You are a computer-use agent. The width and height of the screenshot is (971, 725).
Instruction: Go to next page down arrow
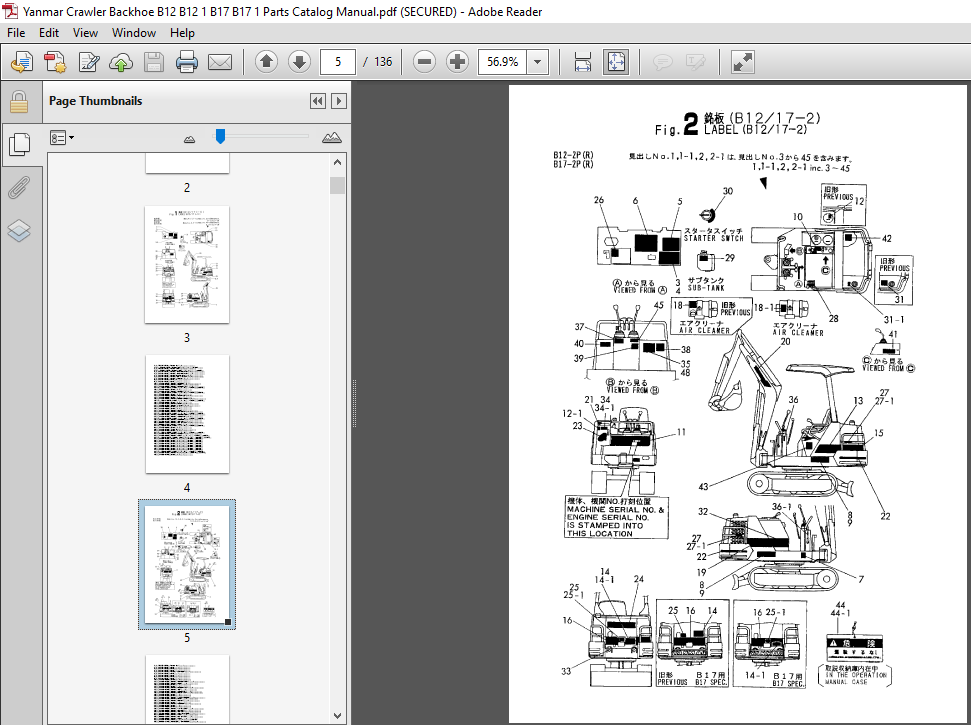click(300, 61)
